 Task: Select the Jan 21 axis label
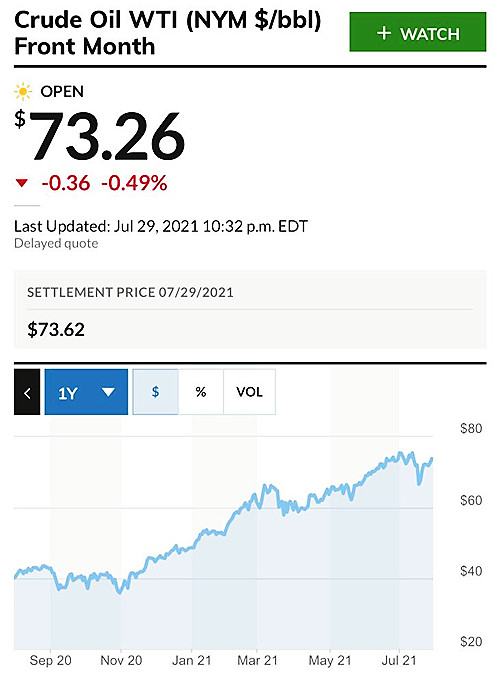(192, 661)
